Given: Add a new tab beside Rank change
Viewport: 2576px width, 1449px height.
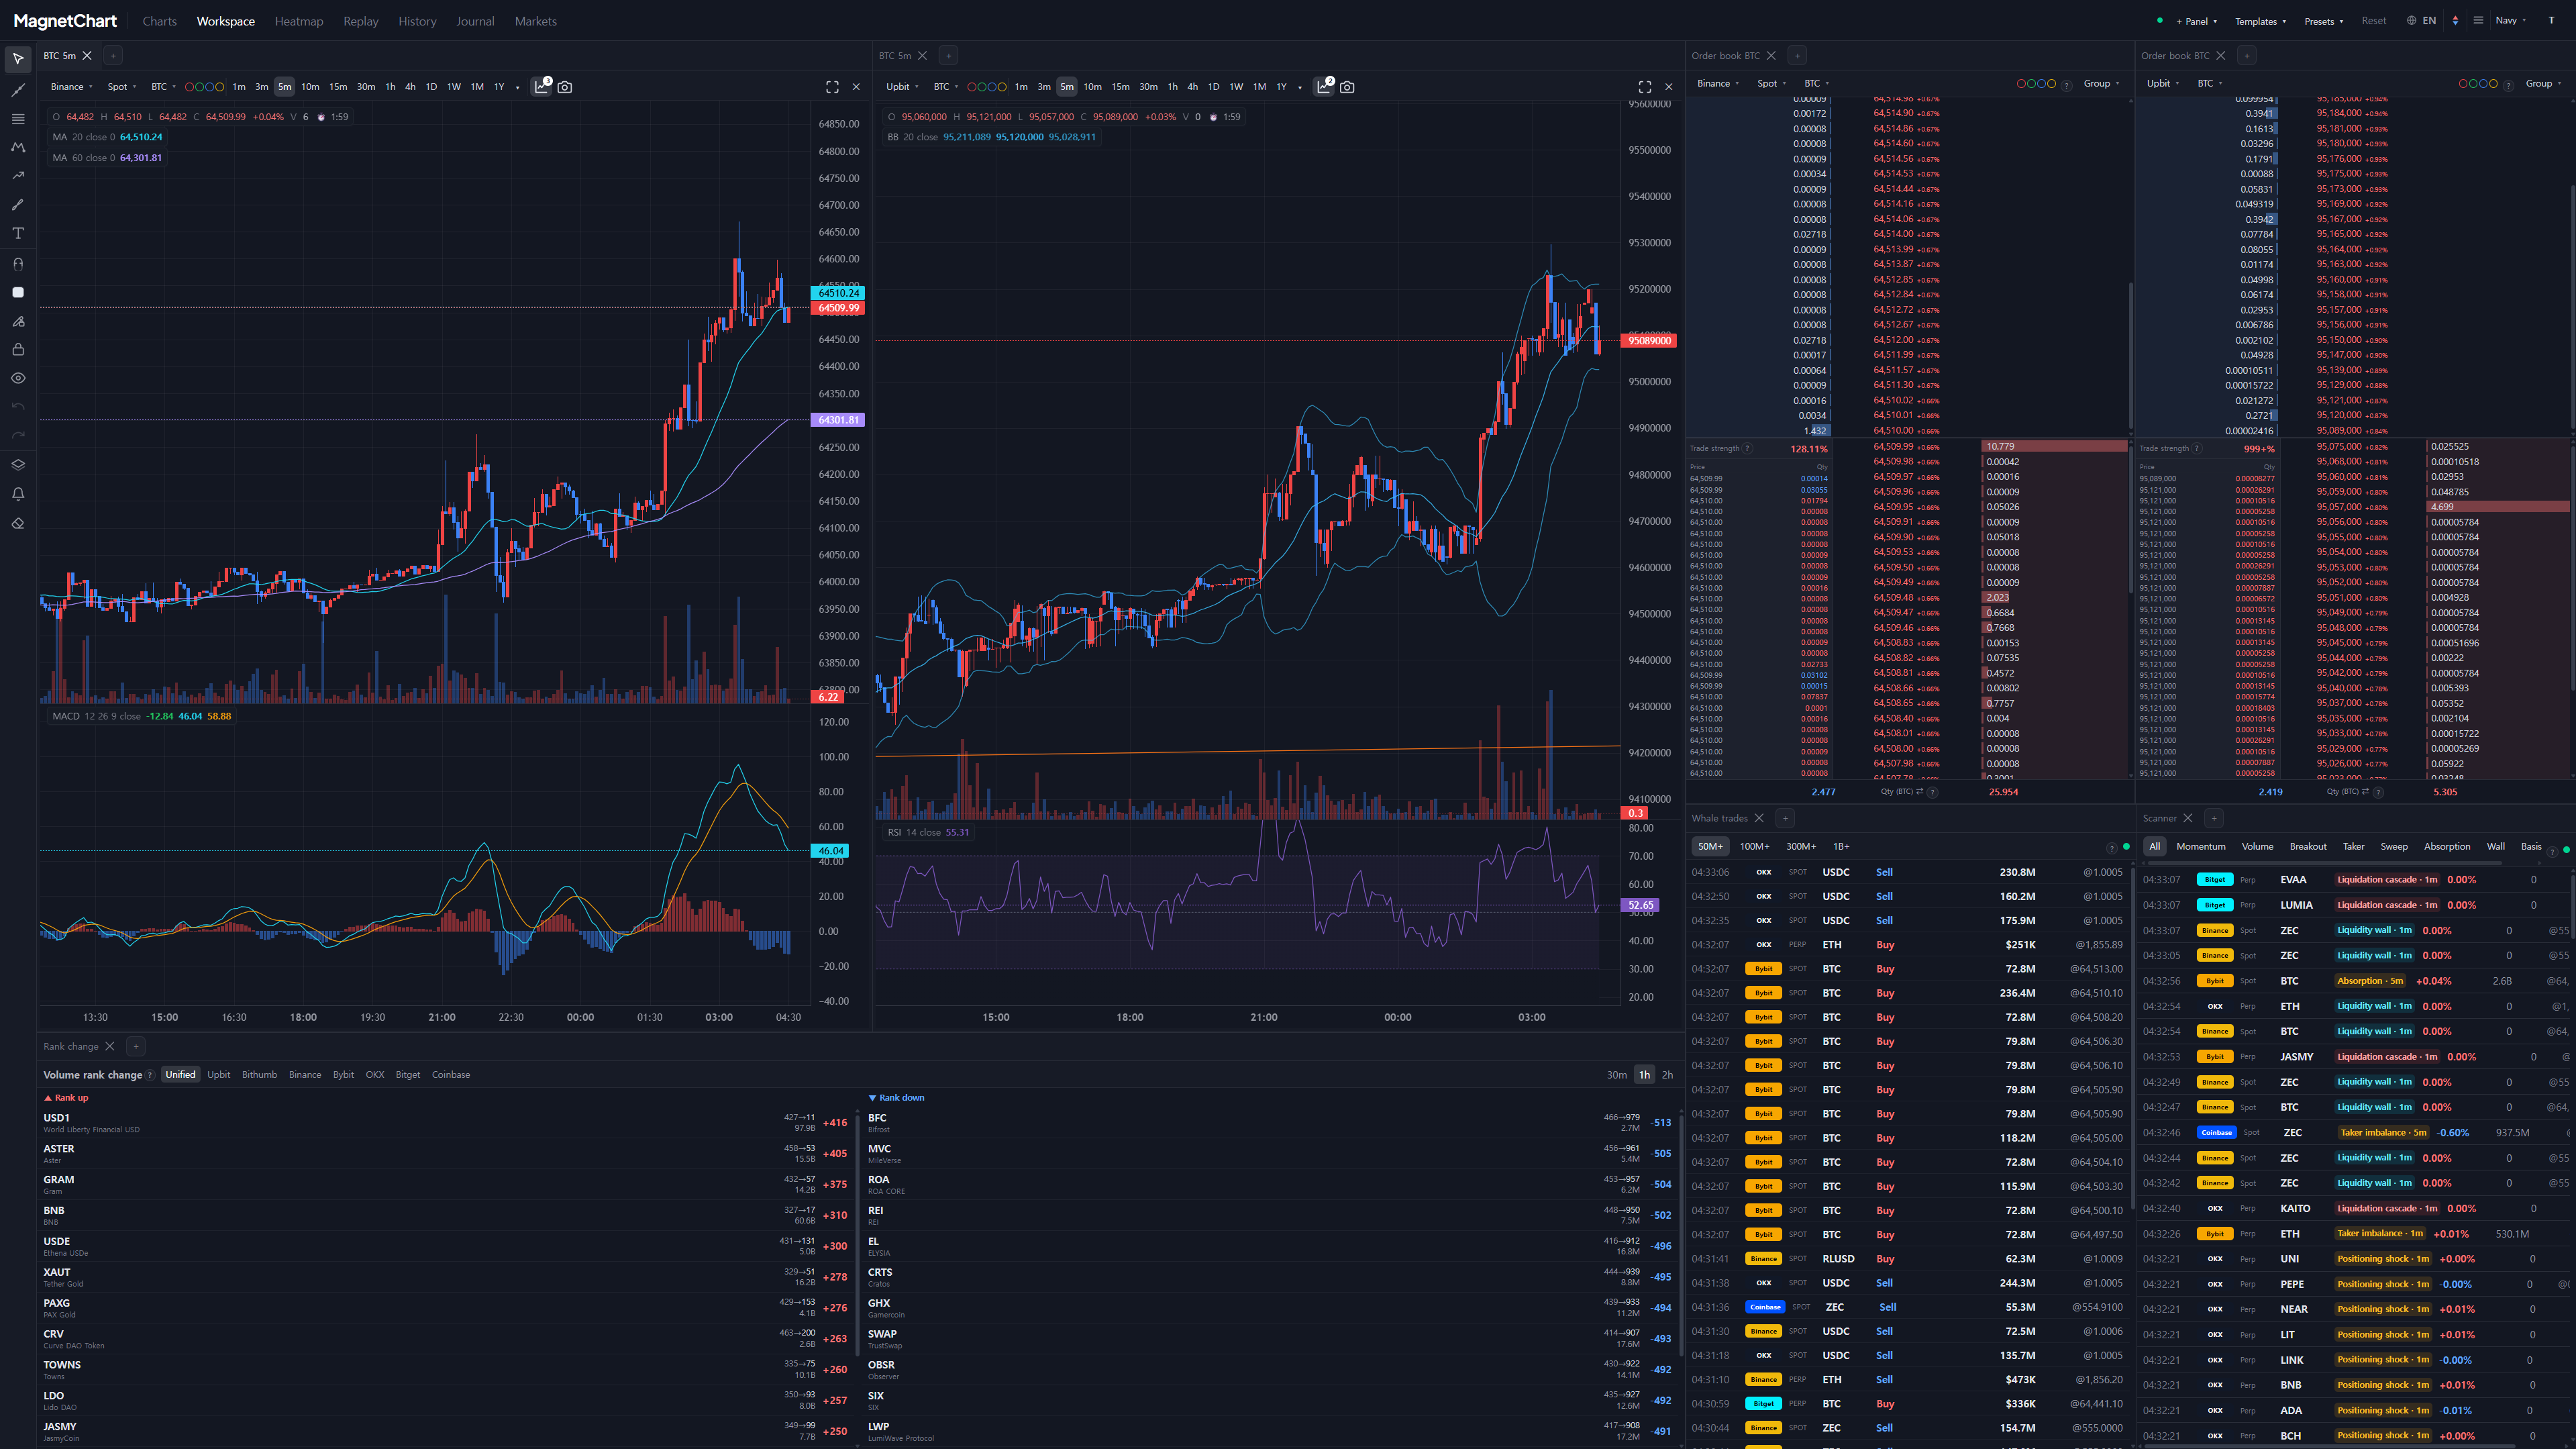Looking at the screenshot, I should [x=136, y=1046].
